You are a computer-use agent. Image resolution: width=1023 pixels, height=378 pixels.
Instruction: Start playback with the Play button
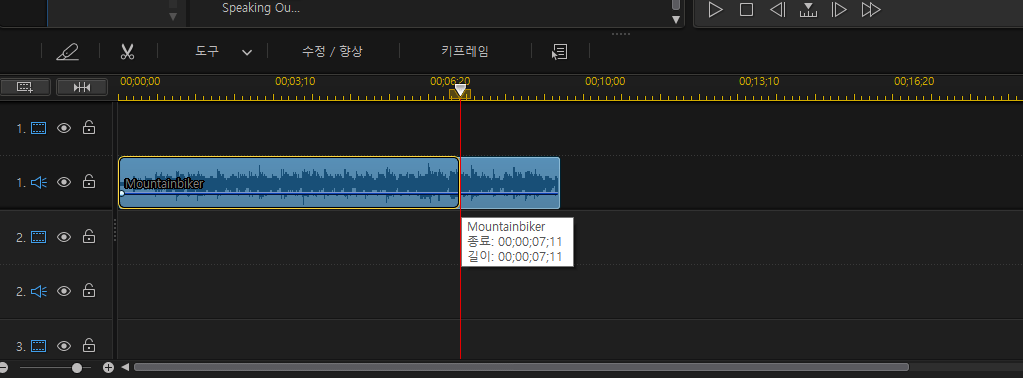point(716,10)
